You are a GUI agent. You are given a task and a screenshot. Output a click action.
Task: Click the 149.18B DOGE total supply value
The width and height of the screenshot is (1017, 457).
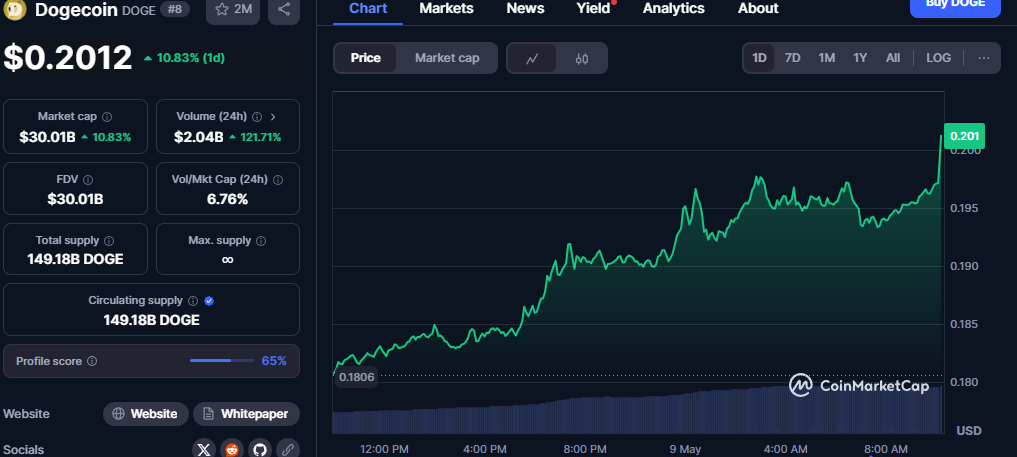pyautogui.click(x=75, y=259)
